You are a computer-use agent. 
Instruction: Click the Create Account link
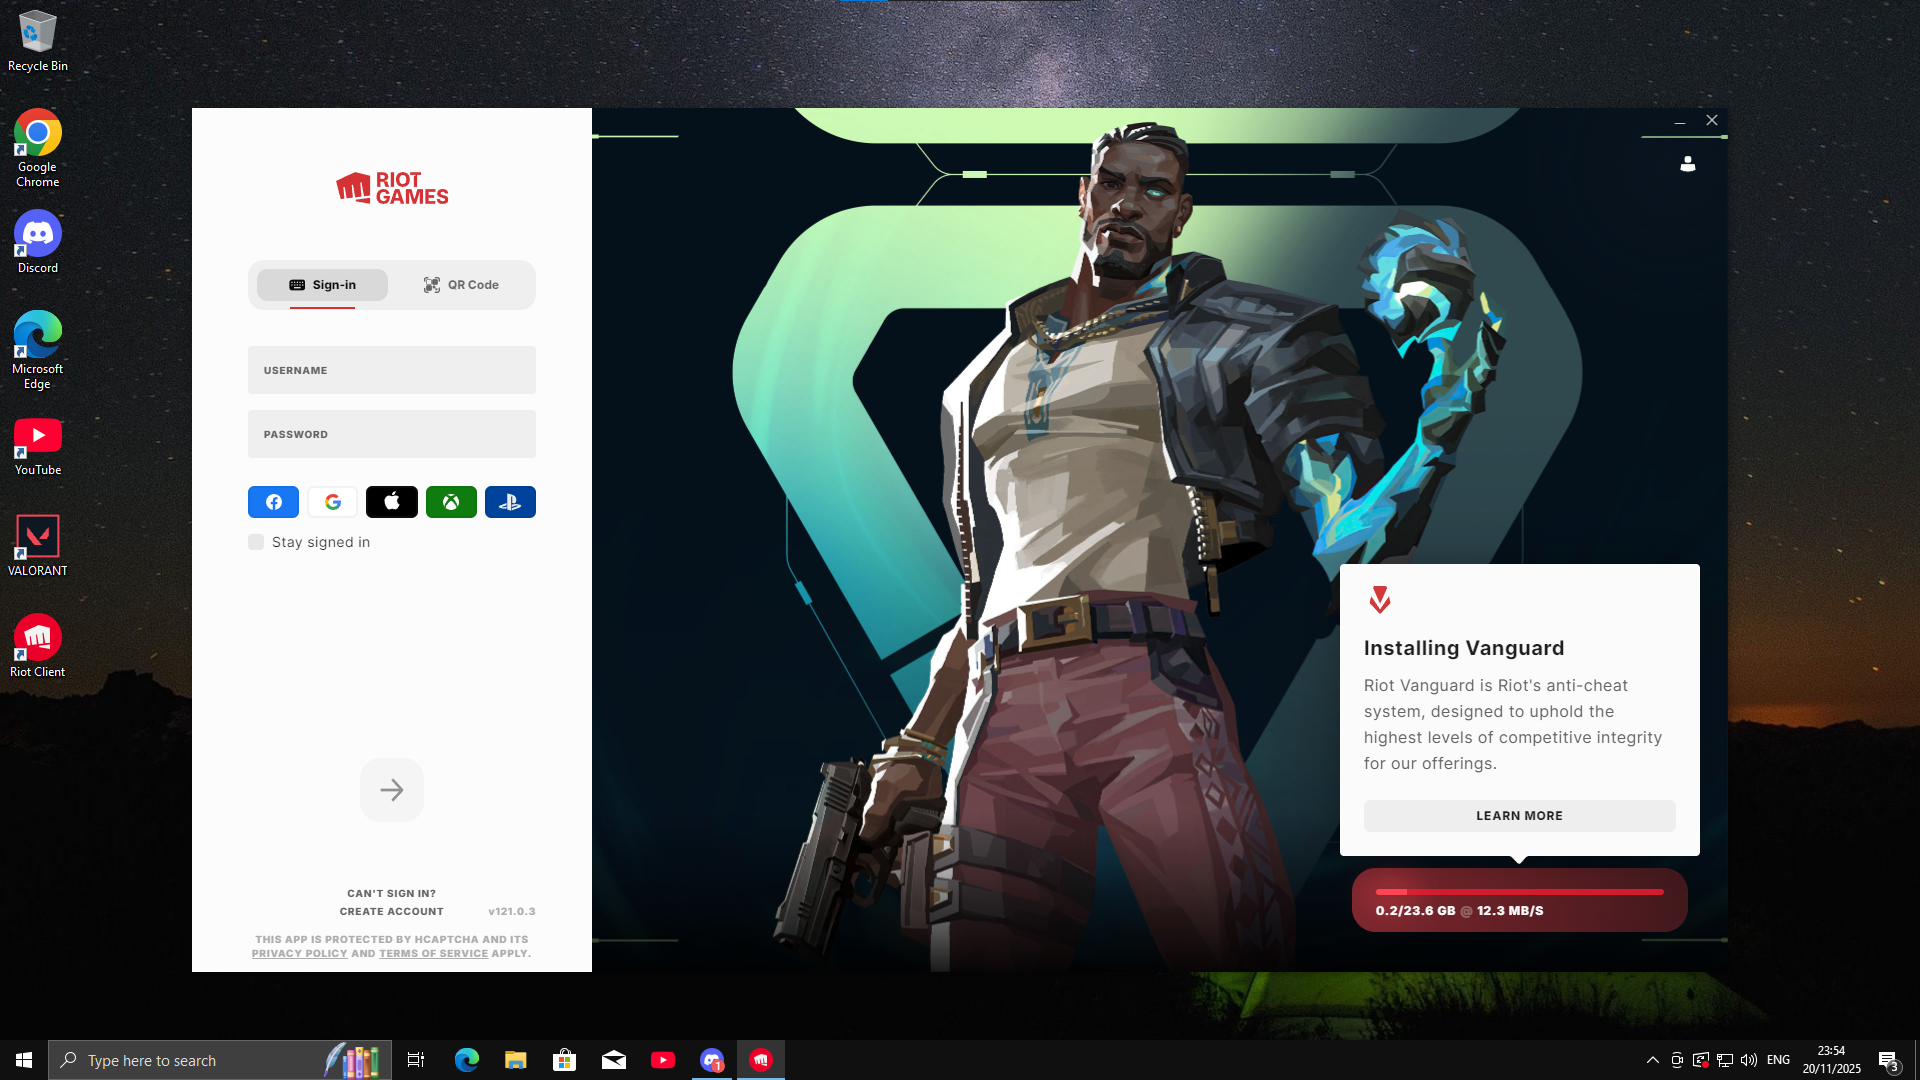pyautogui.click(x=391, y=912)
